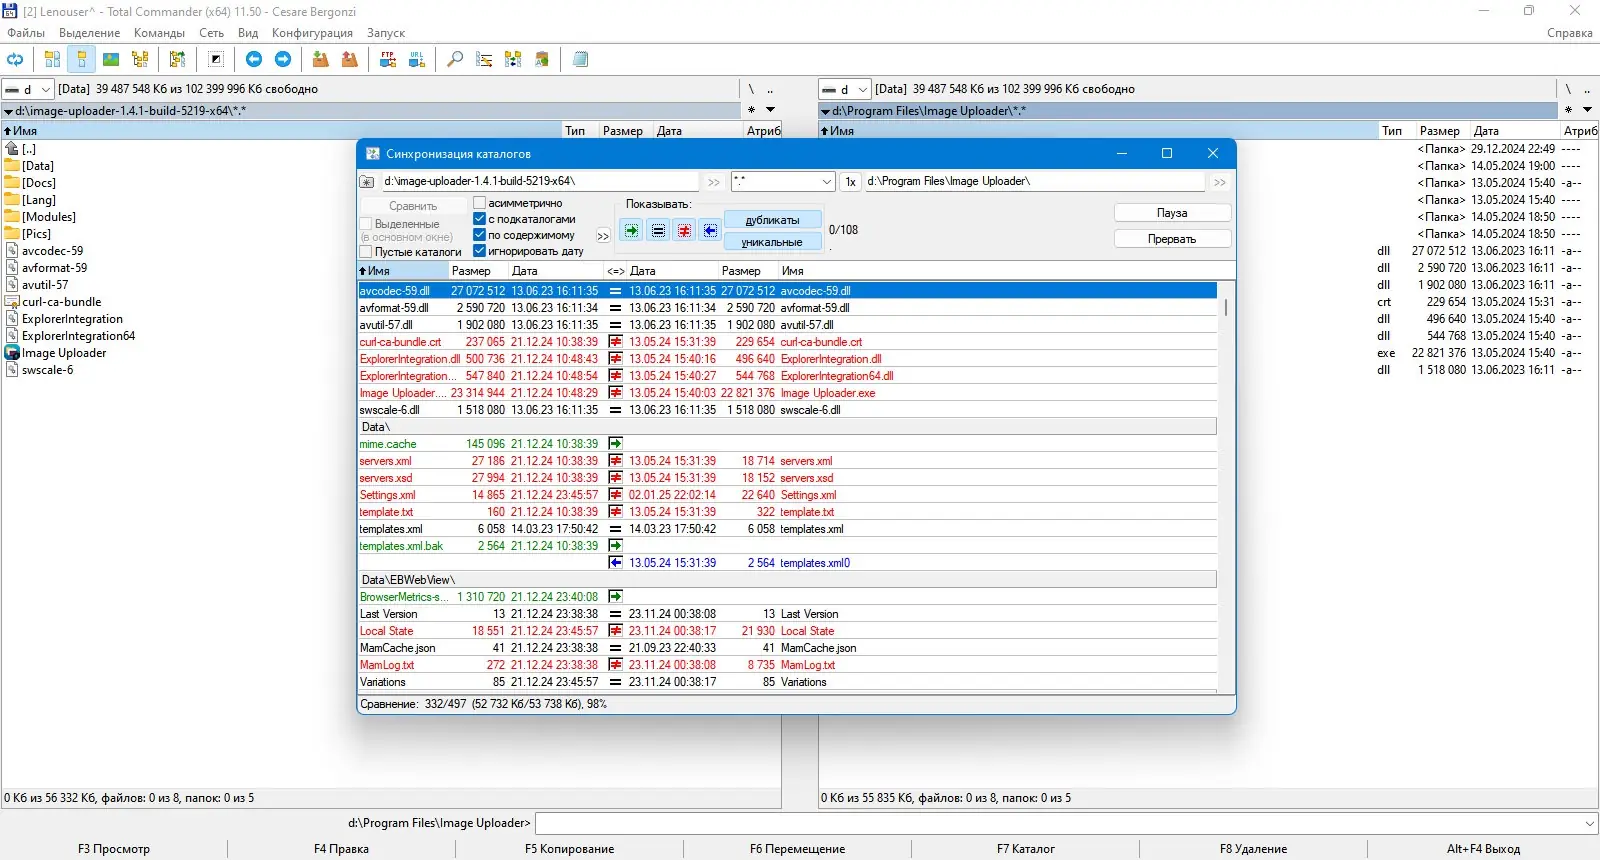Expand left panel directory history arrow
This screenshot has height=860, width=1600.
[x=771, y=110]
